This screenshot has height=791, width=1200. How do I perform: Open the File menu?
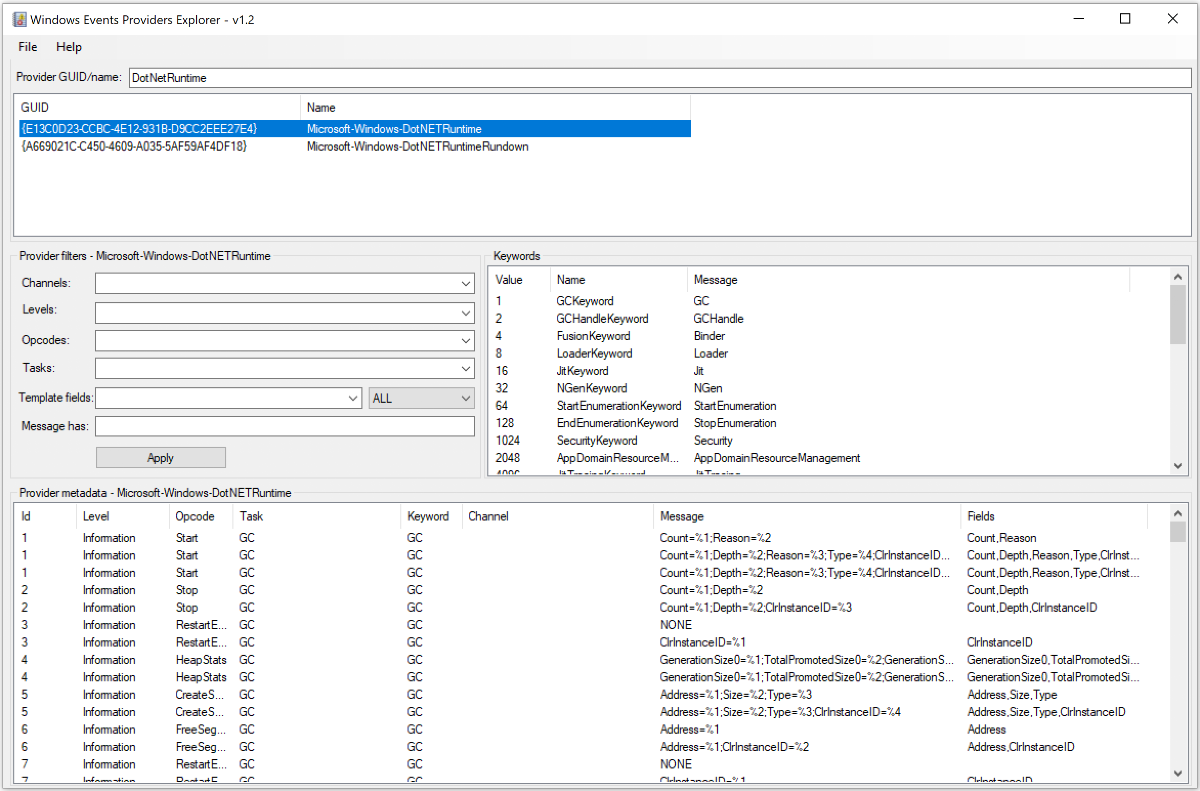tap(28, 47)
